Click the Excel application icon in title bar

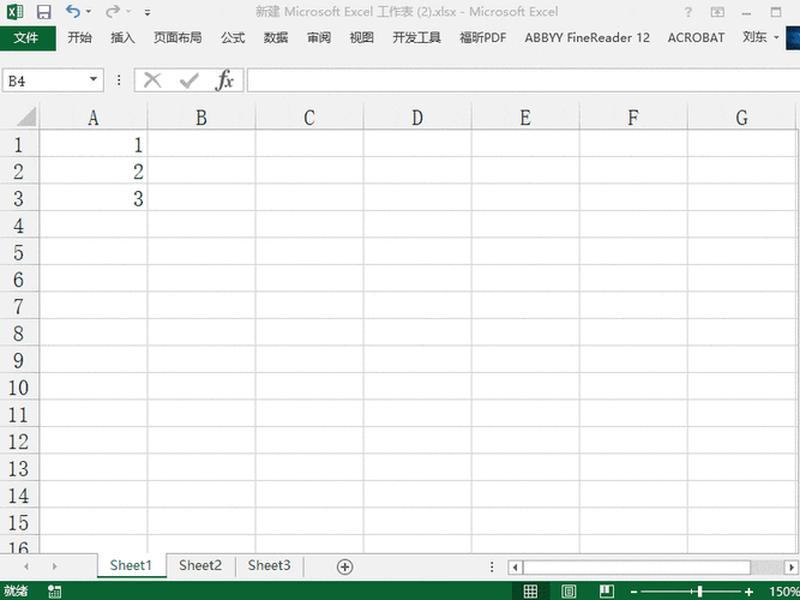pyautogui.click(x=15, y=11)
